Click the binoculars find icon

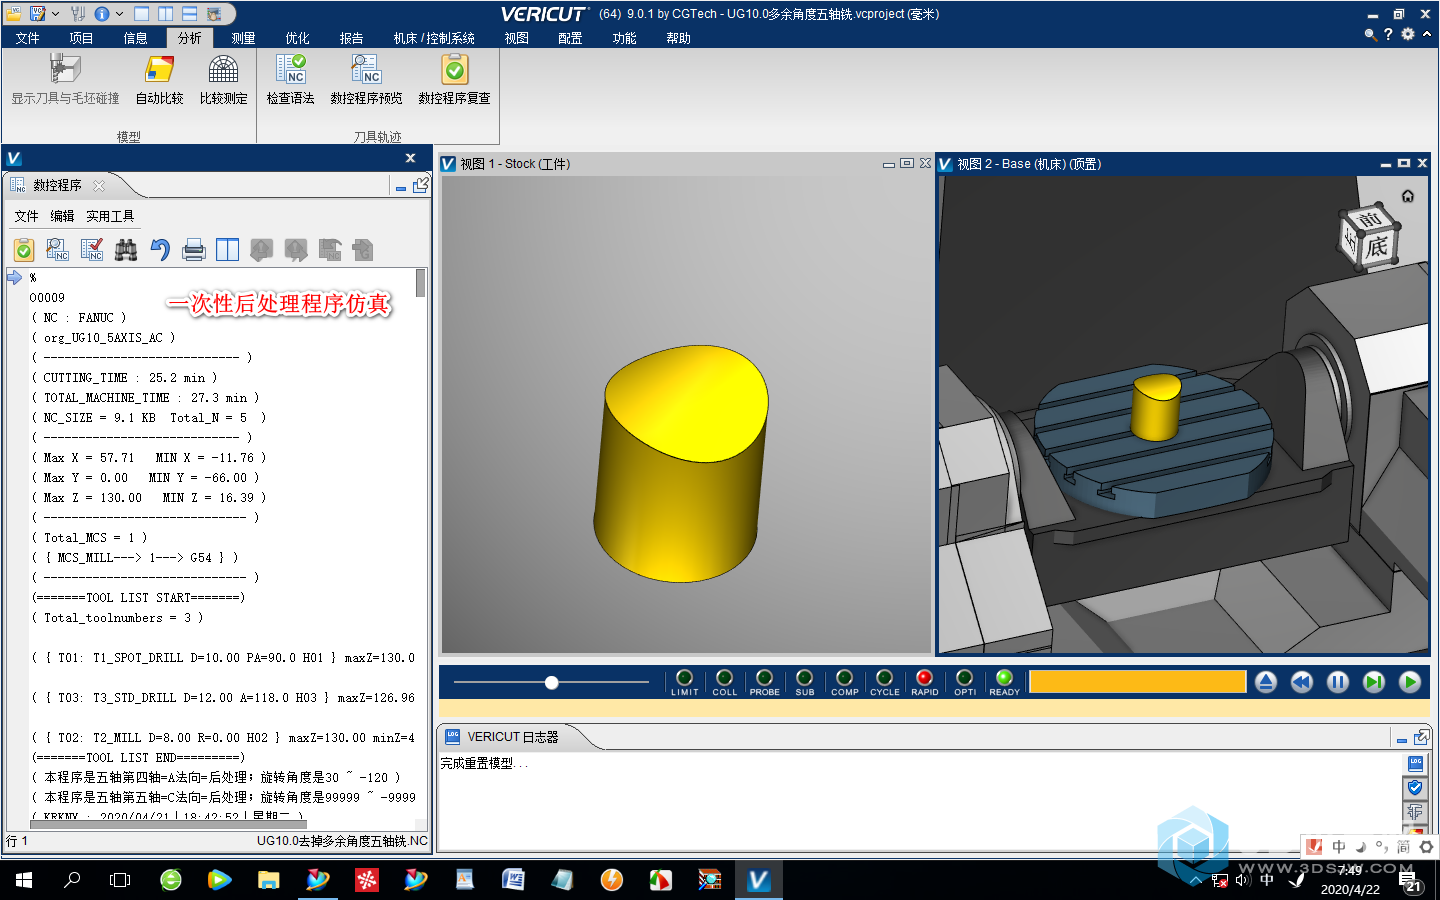pyautogui.click(x=126, y=250)
